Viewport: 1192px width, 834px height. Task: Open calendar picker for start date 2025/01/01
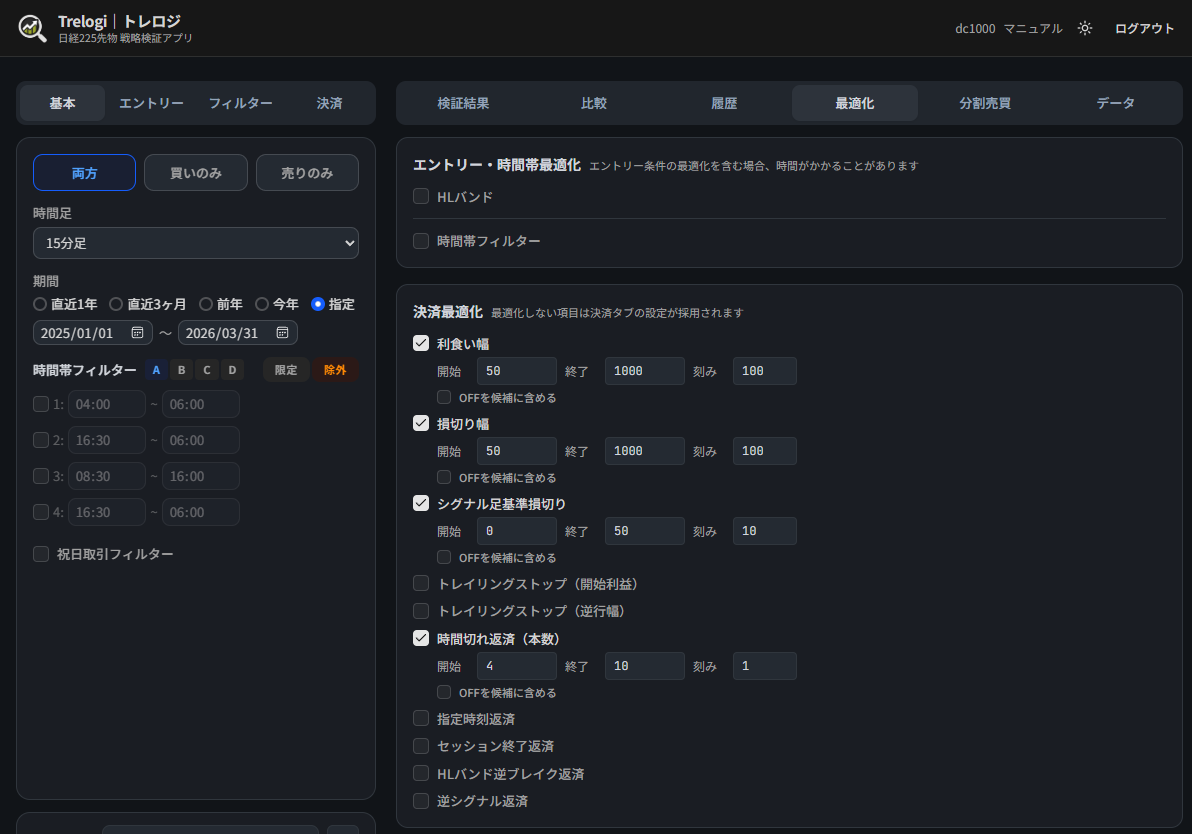click(138, 333)
